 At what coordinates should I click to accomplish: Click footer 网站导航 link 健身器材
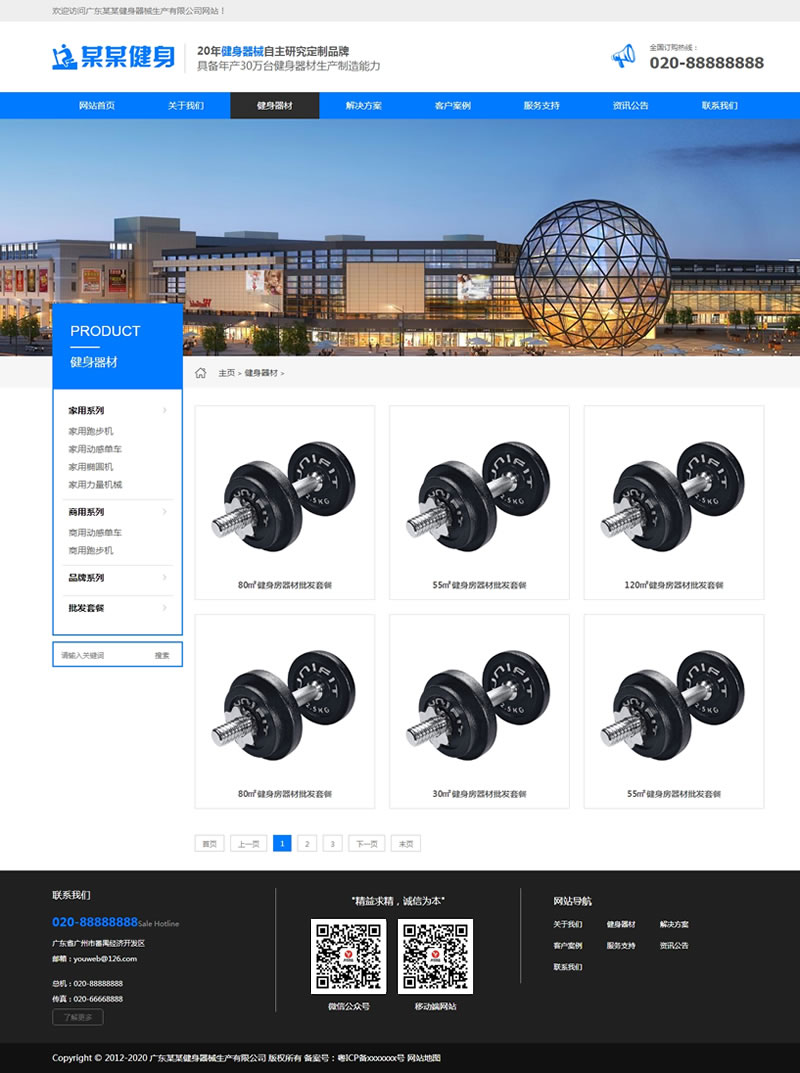pos(621,925)
